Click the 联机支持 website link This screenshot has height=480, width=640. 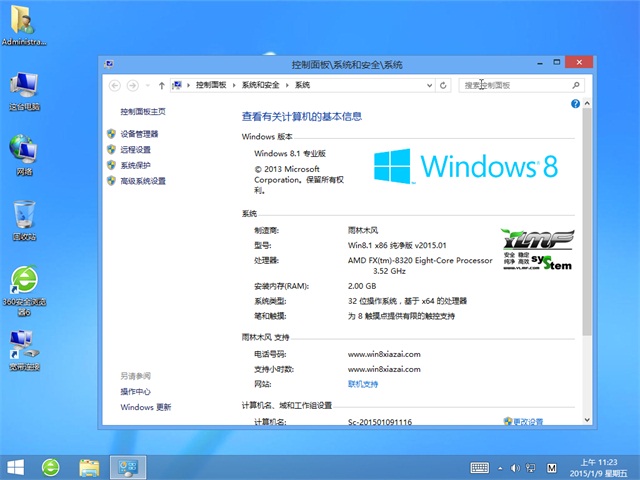point(362,383)
